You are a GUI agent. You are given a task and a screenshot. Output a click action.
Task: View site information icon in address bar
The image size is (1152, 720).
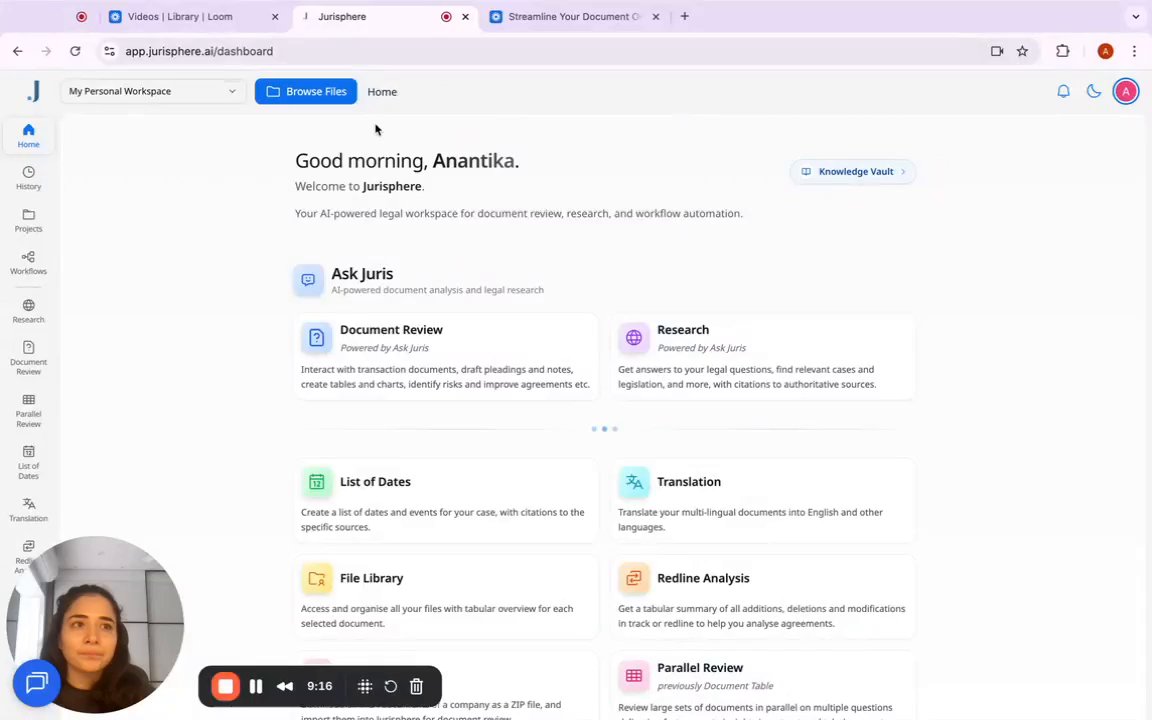click(x=109, y=51)
